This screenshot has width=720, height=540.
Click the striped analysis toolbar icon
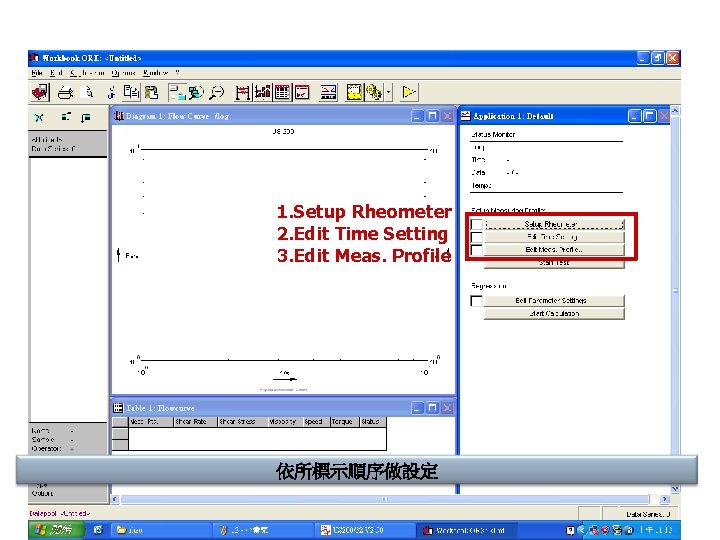[328, 92]
